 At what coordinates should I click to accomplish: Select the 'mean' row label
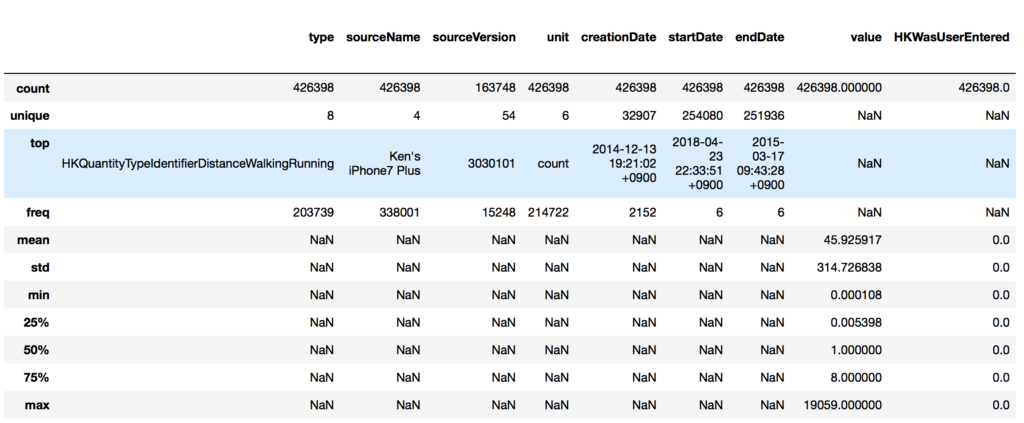click(33, 240)
